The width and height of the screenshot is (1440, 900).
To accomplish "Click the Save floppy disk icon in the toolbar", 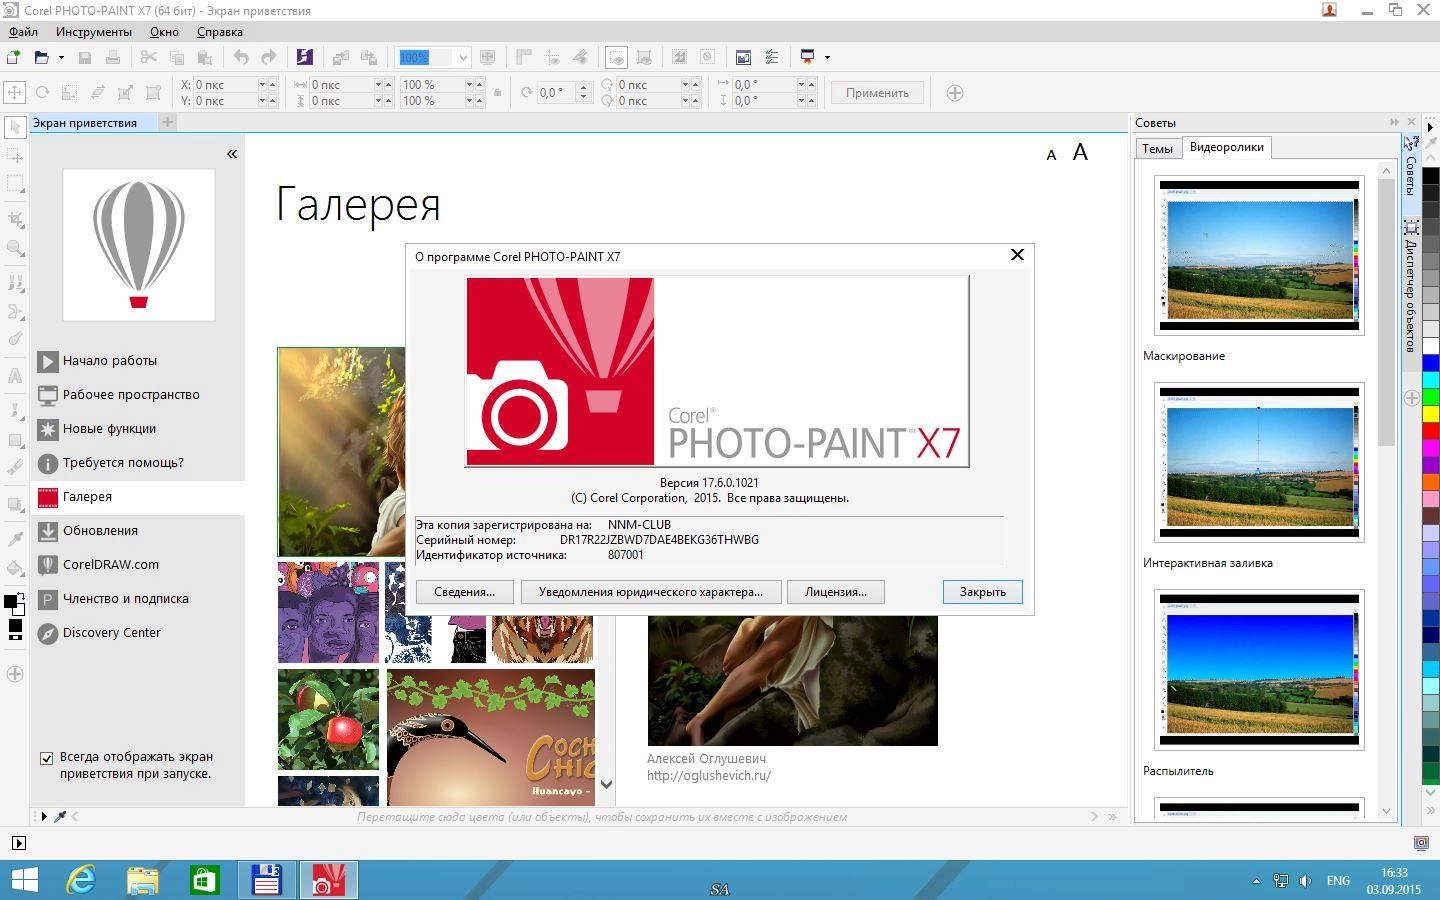I will click(x=85, y=57).
